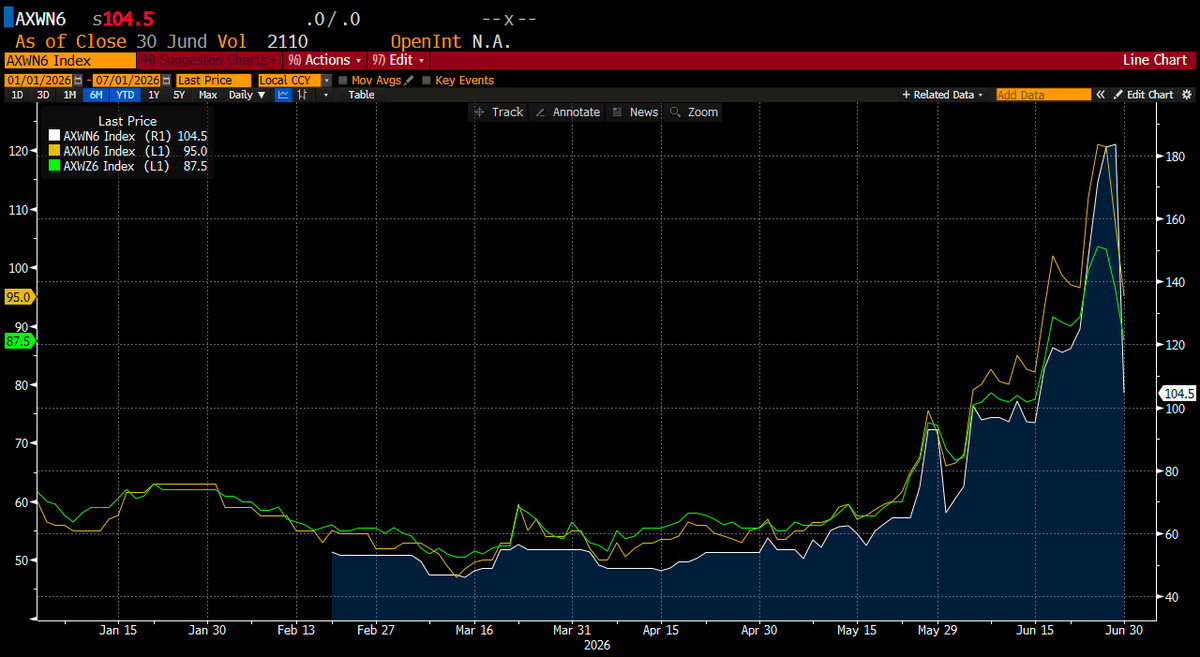Viewport: 1200px width, 657px height.
Task: Select the 3D time range tab
Action: 43,95
